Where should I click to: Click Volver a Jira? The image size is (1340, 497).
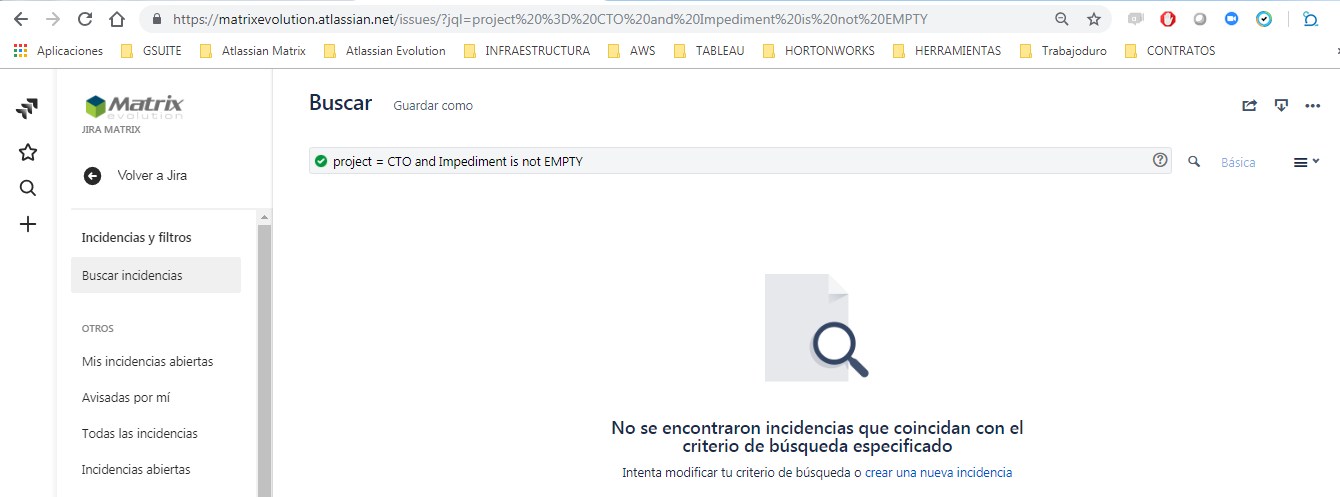(152, 176)
